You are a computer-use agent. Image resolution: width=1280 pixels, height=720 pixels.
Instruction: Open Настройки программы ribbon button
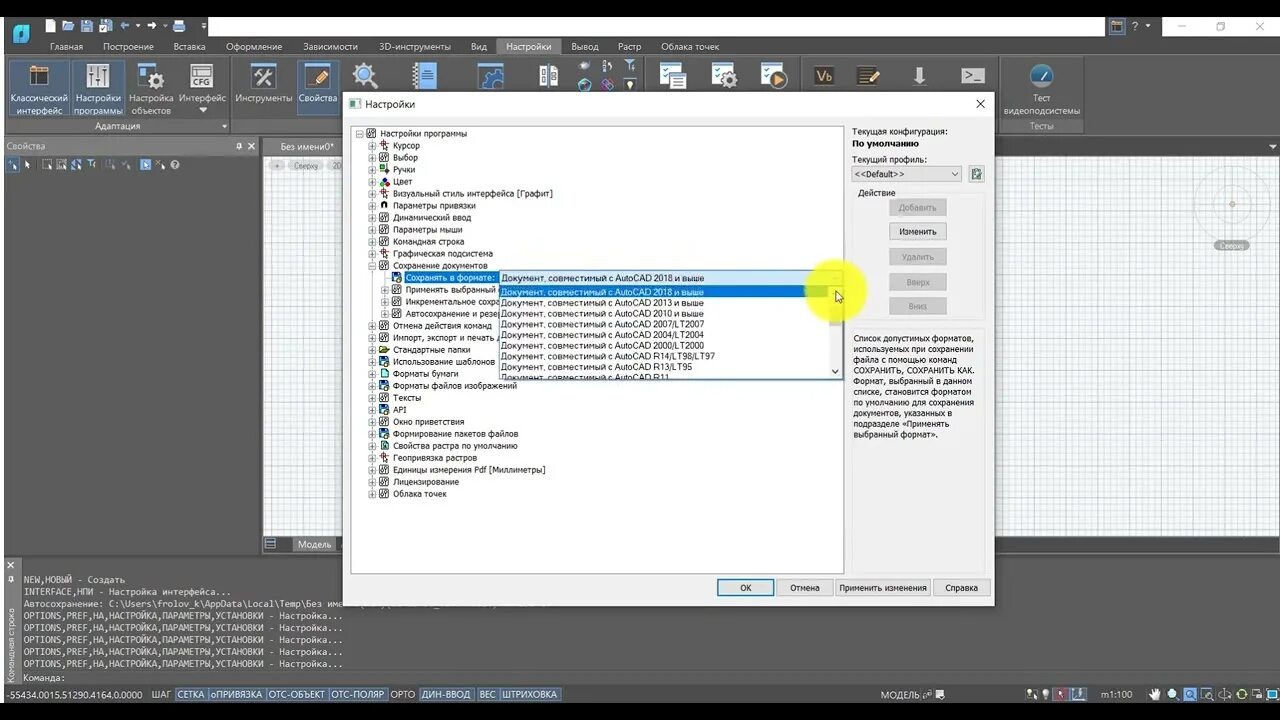point(98,89)
